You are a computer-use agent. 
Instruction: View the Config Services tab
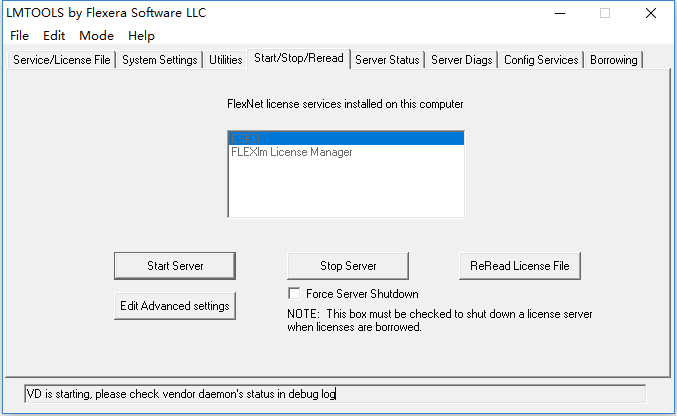point(541,60)
